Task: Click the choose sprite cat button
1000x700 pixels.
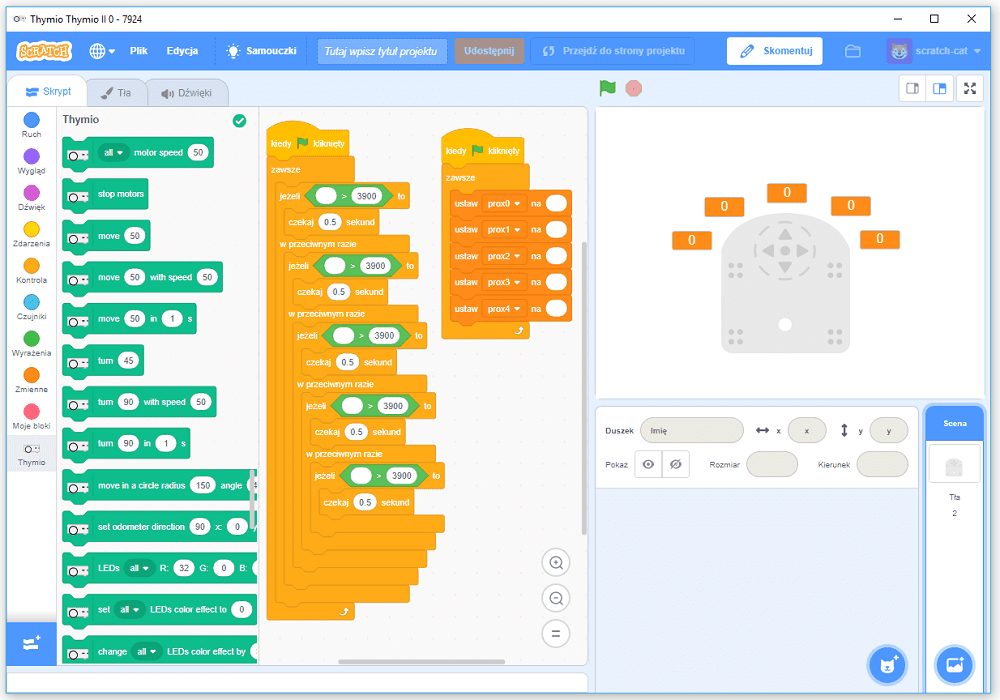Action: [x=886, y=664]
